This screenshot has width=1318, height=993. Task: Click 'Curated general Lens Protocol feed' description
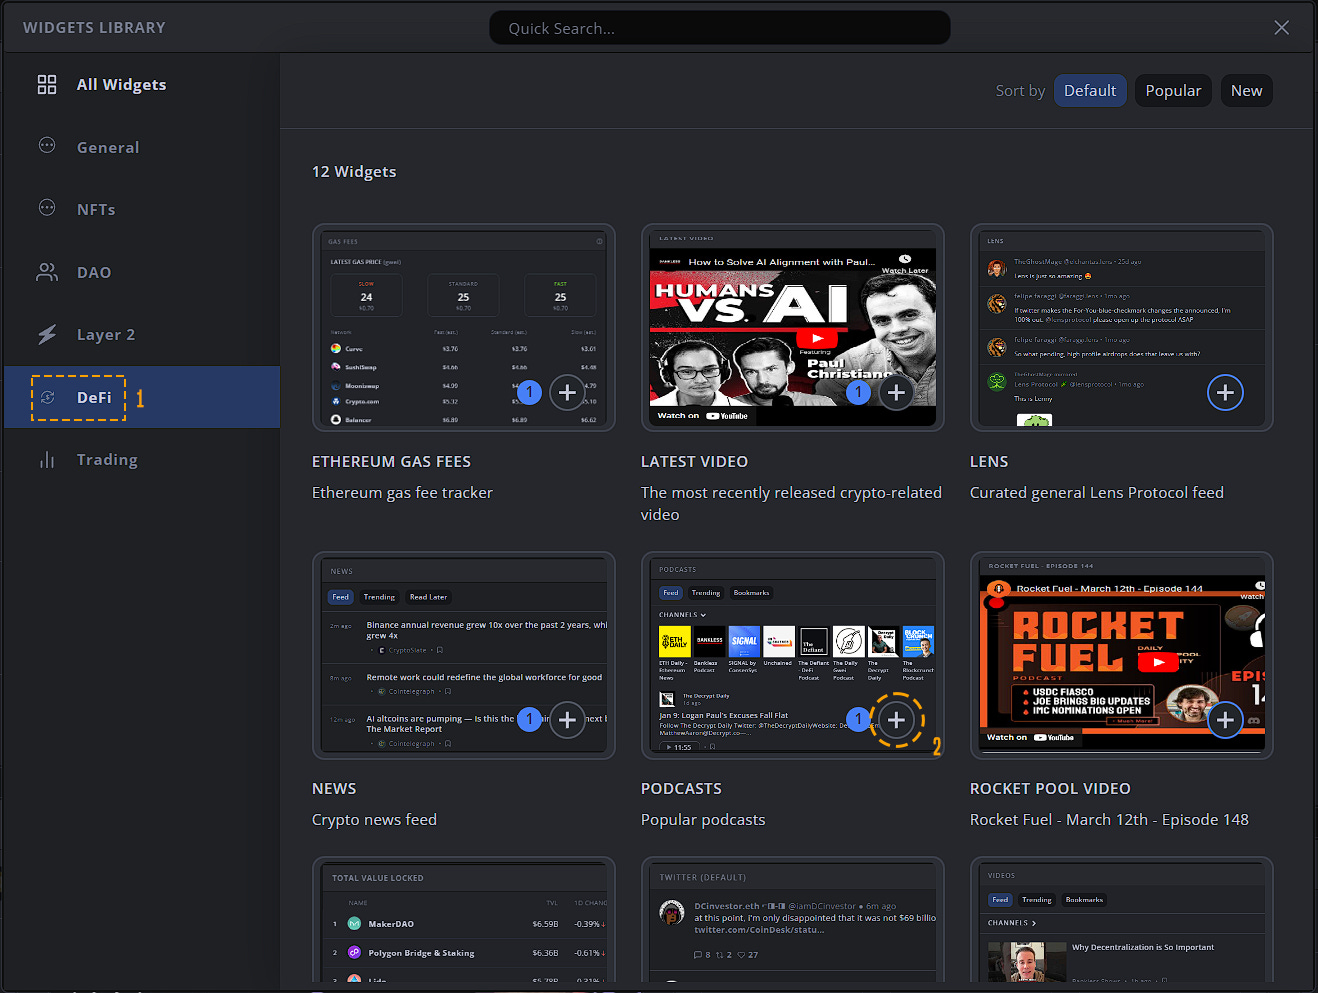1097,493
